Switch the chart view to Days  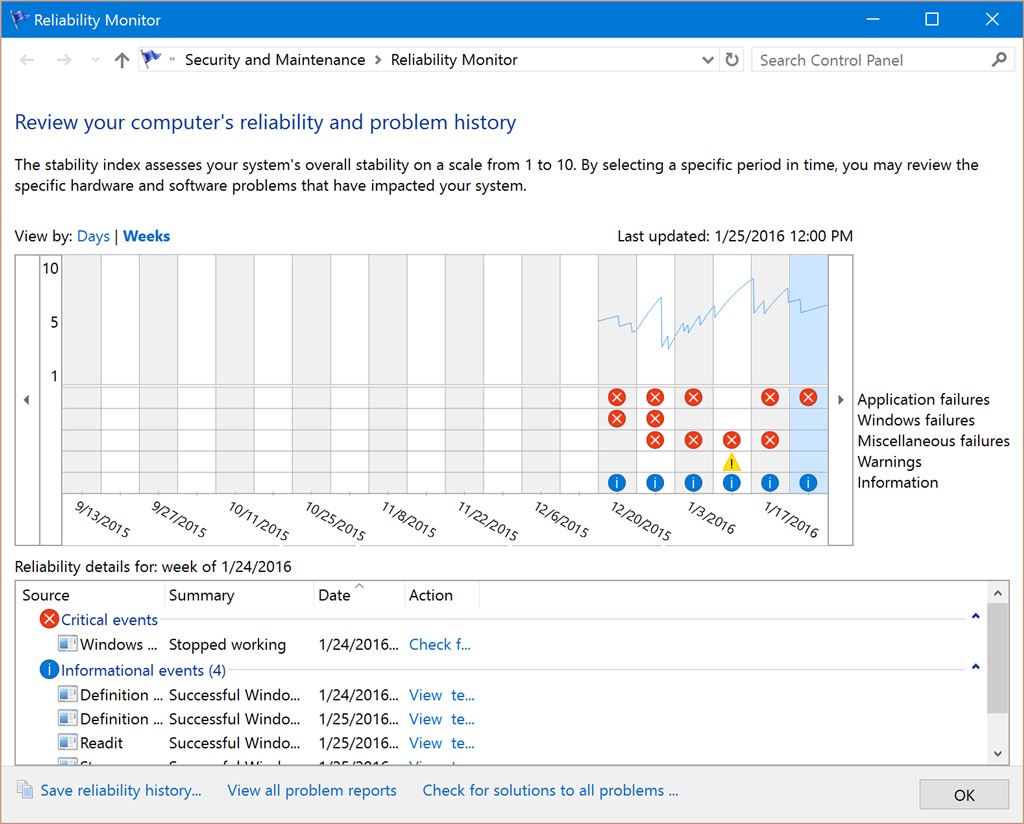click(93, 236)
